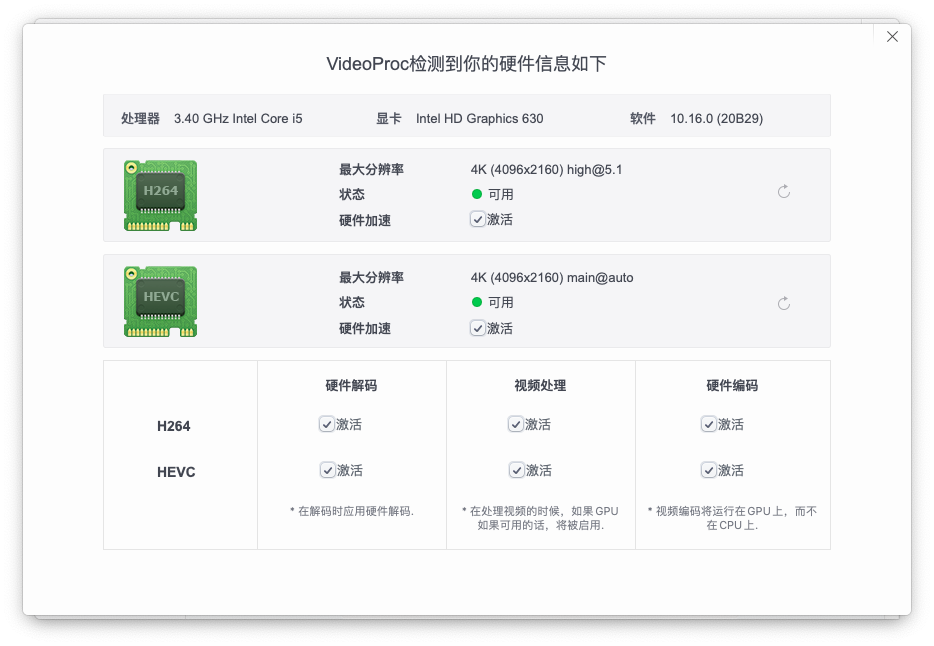The width and height of the screenshot is (934, 646).
Task: Click the HEVC chip icon
Action: coord(160,301)
